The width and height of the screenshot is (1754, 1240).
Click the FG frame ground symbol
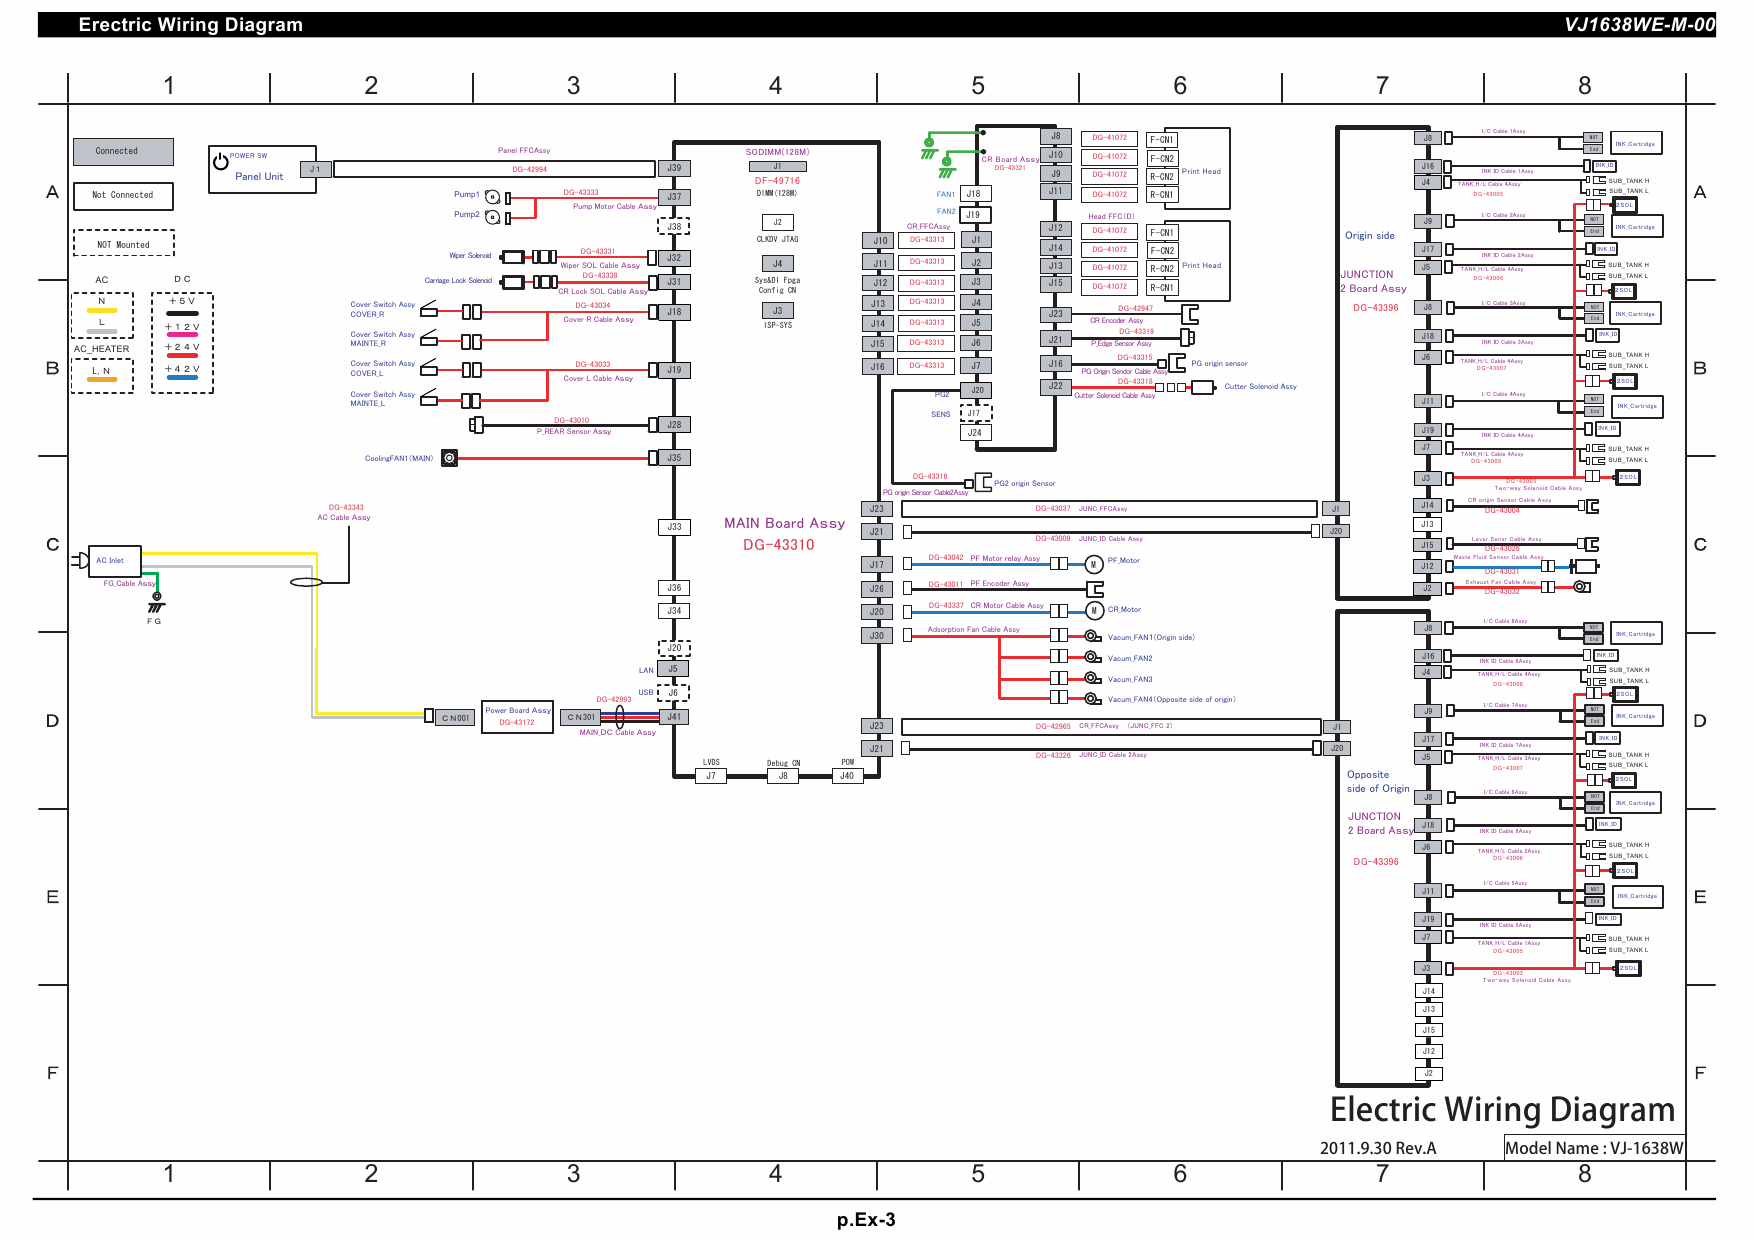pos(156,603)
